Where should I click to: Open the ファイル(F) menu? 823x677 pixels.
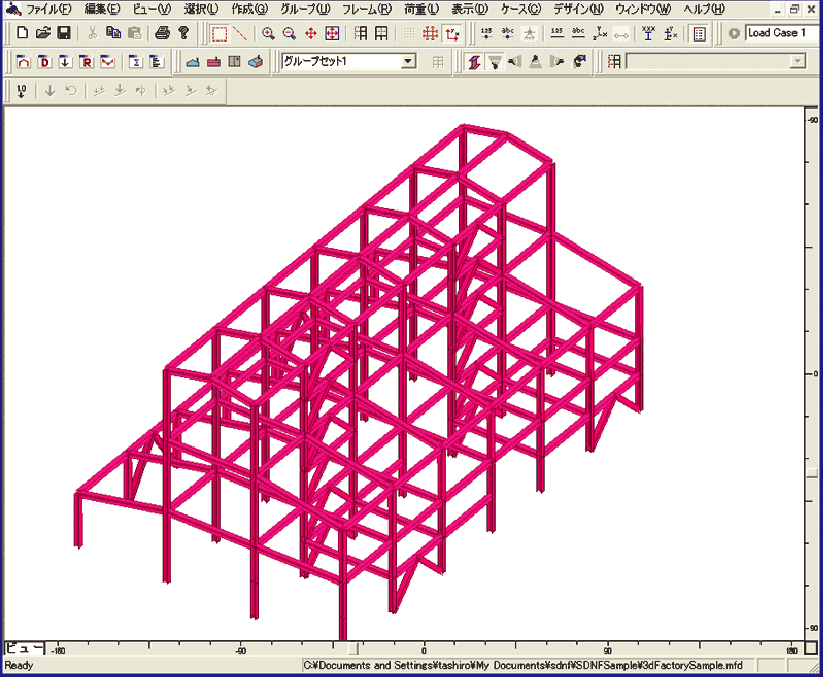point(49,9)
